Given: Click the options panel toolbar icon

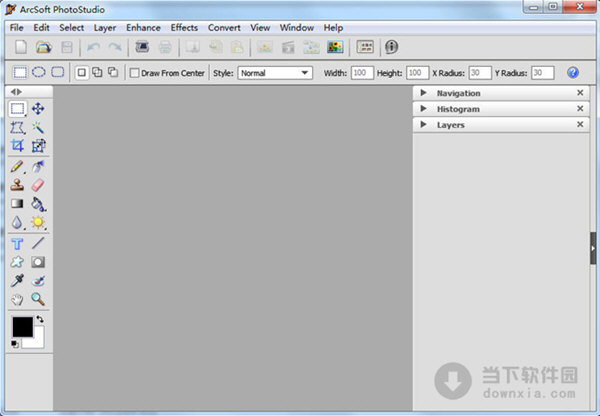Looking at the screenshot, I should pyautogui.click(x=365, y=47).
